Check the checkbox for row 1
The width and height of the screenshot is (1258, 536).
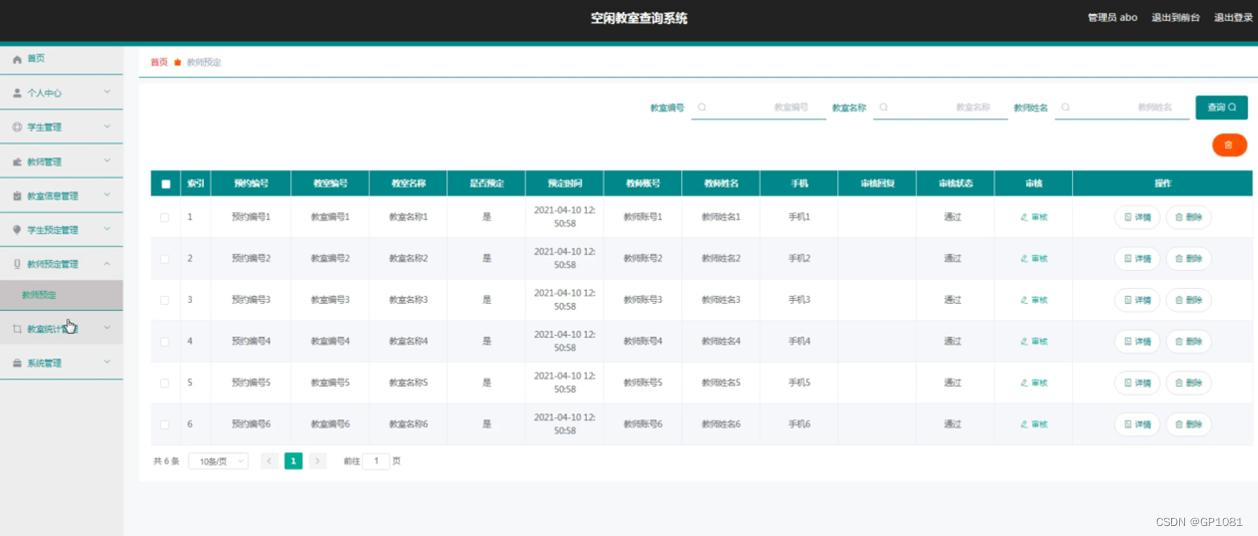tap(165, 217)
